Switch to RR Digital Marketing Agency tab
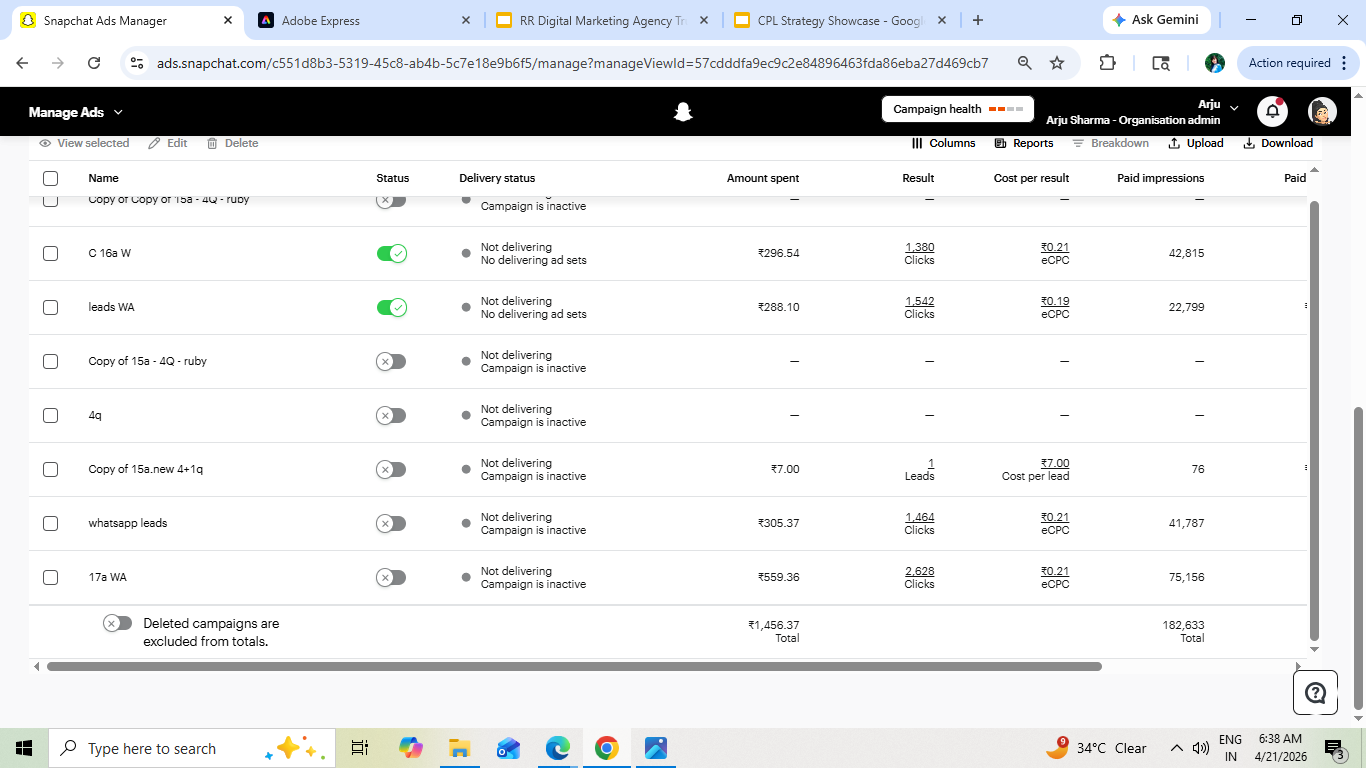Viewport: 1366px width, 768px height. pyautogui.click(x=604, y=20)
